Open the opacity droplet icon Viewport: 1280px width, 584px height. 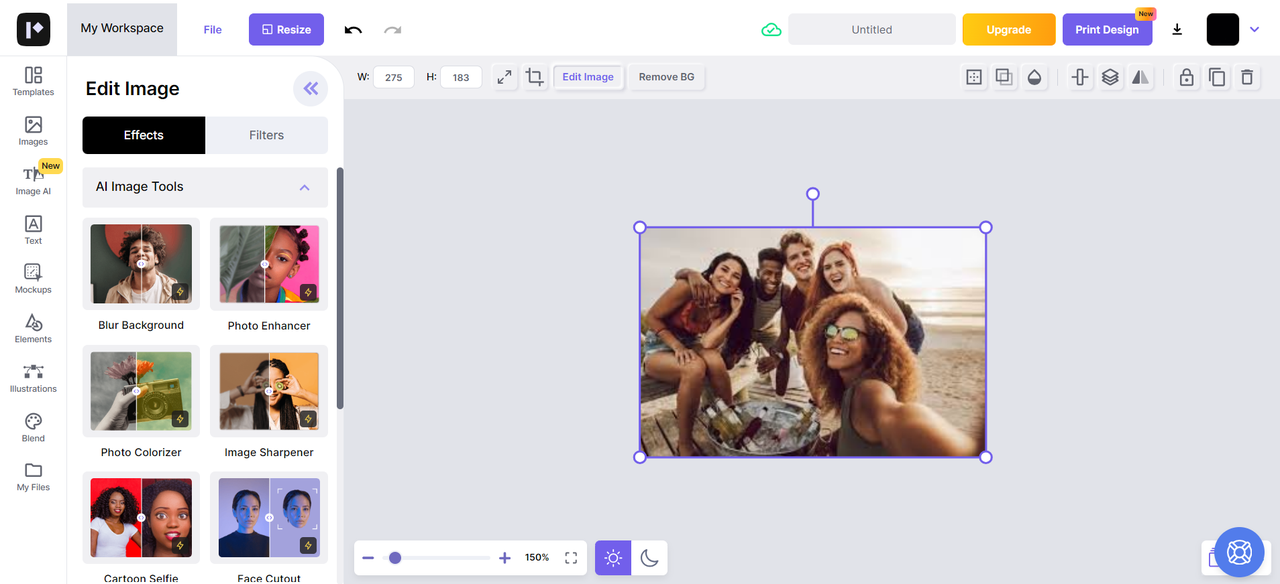click(1034, 77)
